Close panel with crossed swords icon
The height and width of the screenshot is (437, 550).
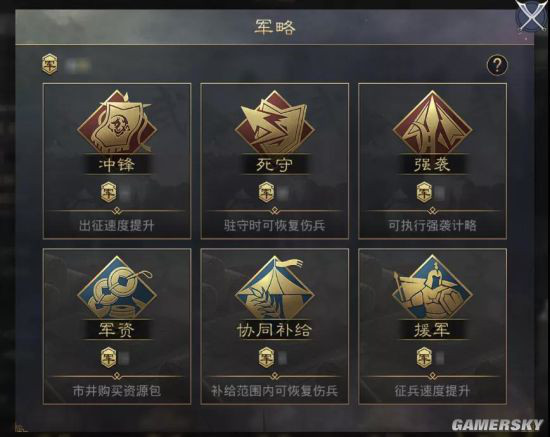point(532,16)
